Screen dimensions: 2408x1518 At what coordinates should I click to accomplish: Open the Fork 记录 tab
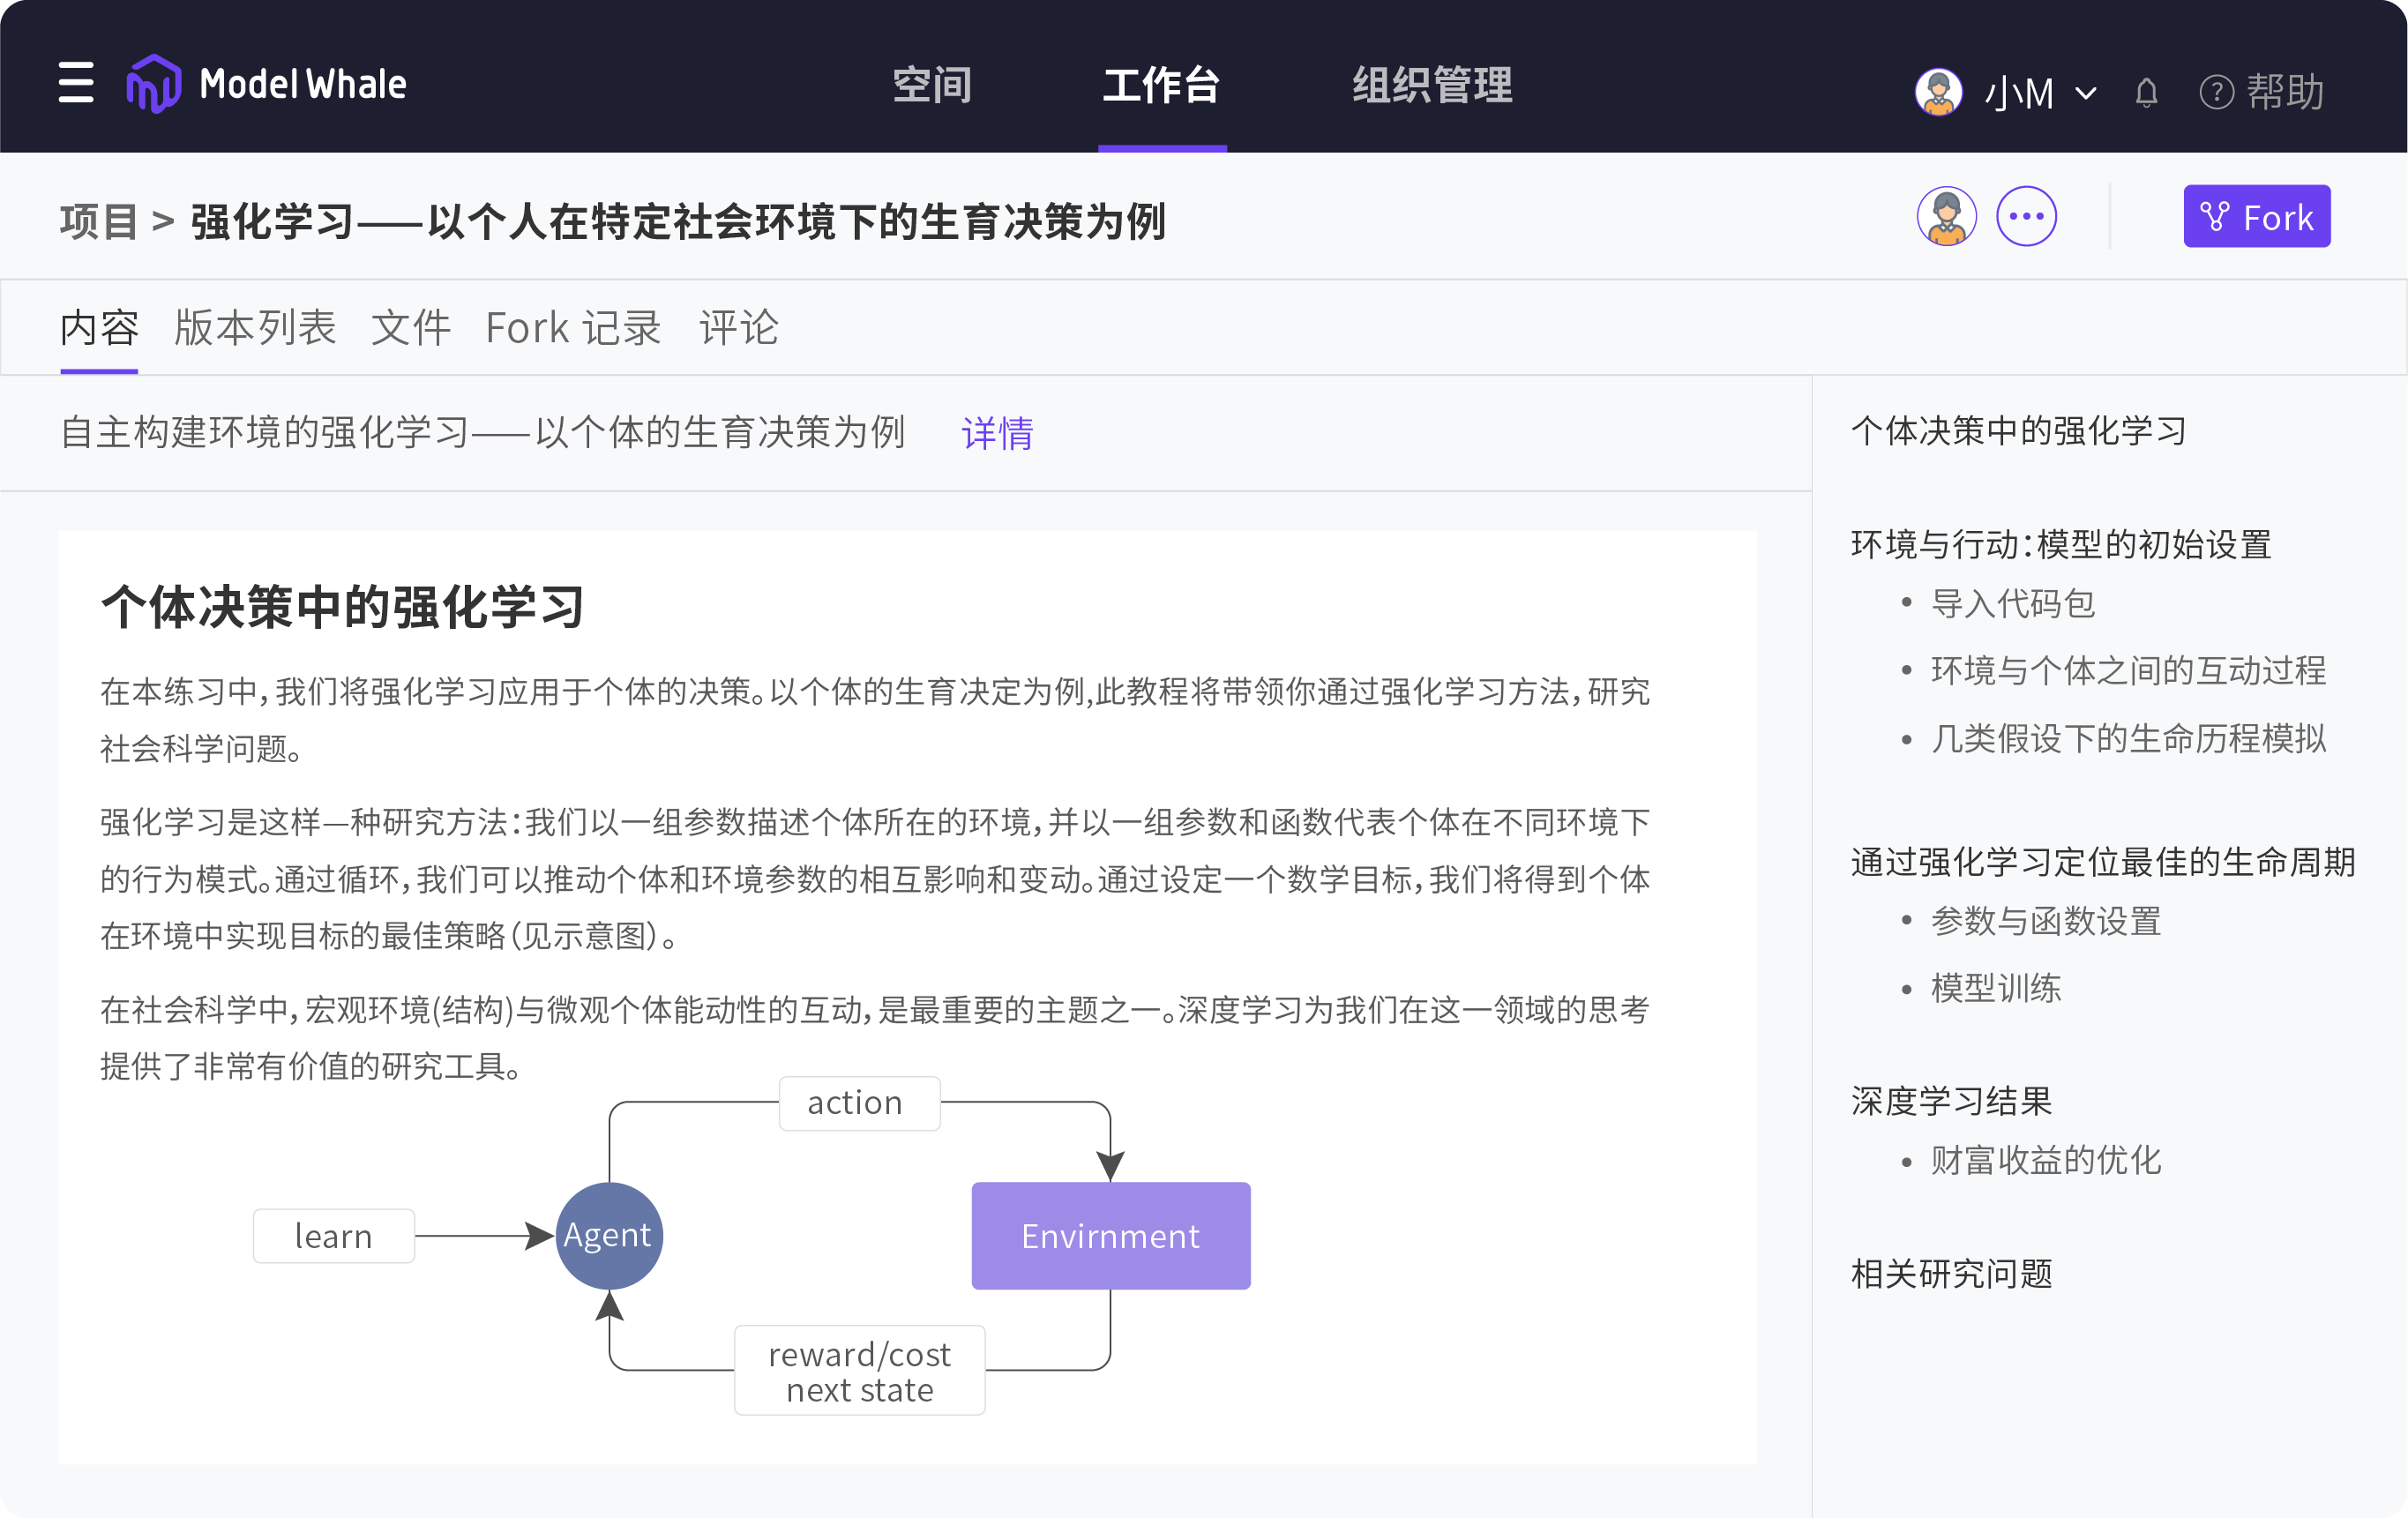click(x=573, y=328)
